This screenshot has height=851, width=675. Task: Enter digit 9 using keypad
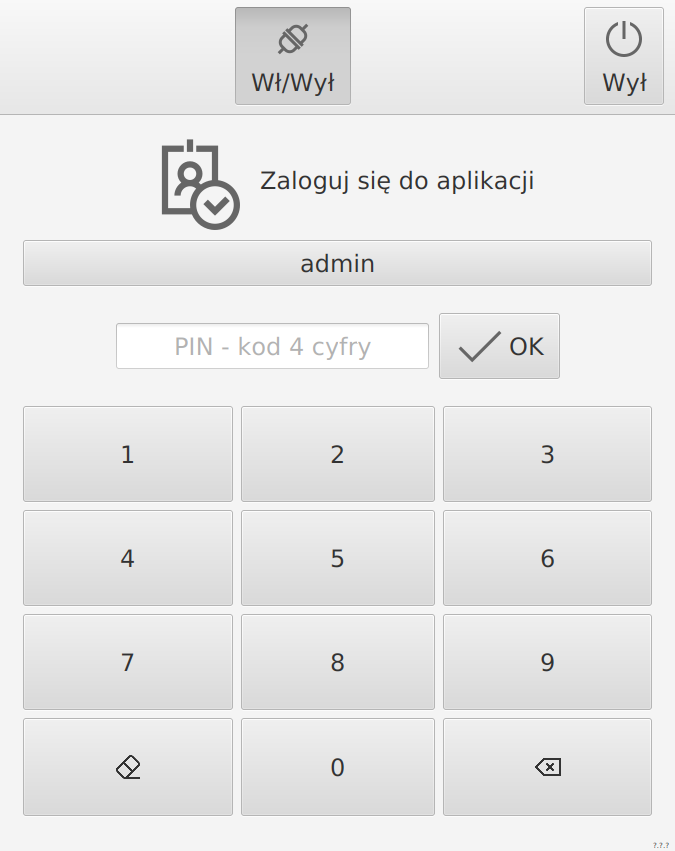point(547,662)
